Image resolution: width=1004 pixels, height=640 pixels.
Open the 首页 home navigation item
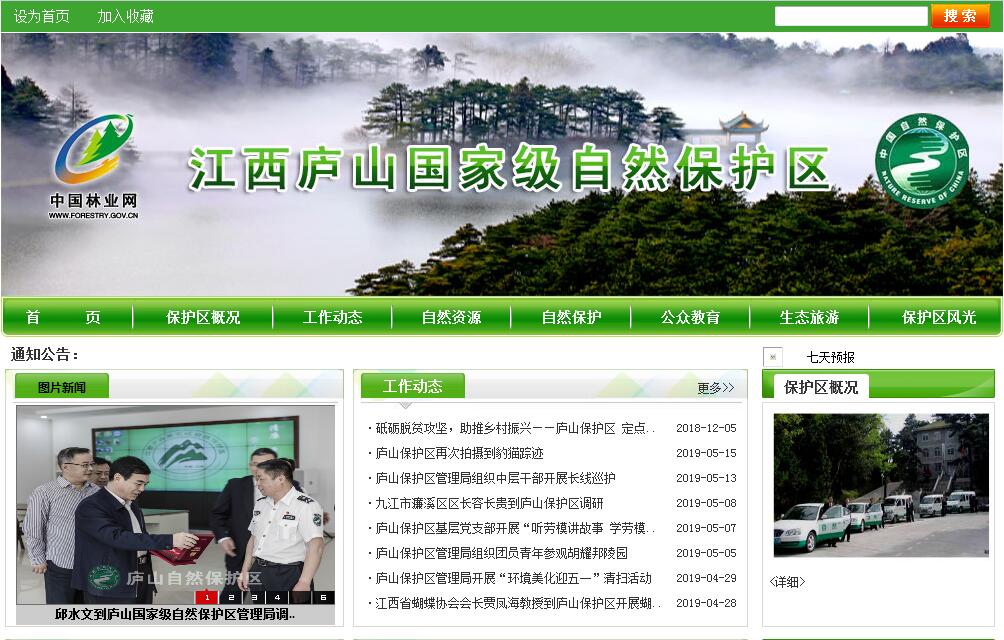(x=63, y=317)
